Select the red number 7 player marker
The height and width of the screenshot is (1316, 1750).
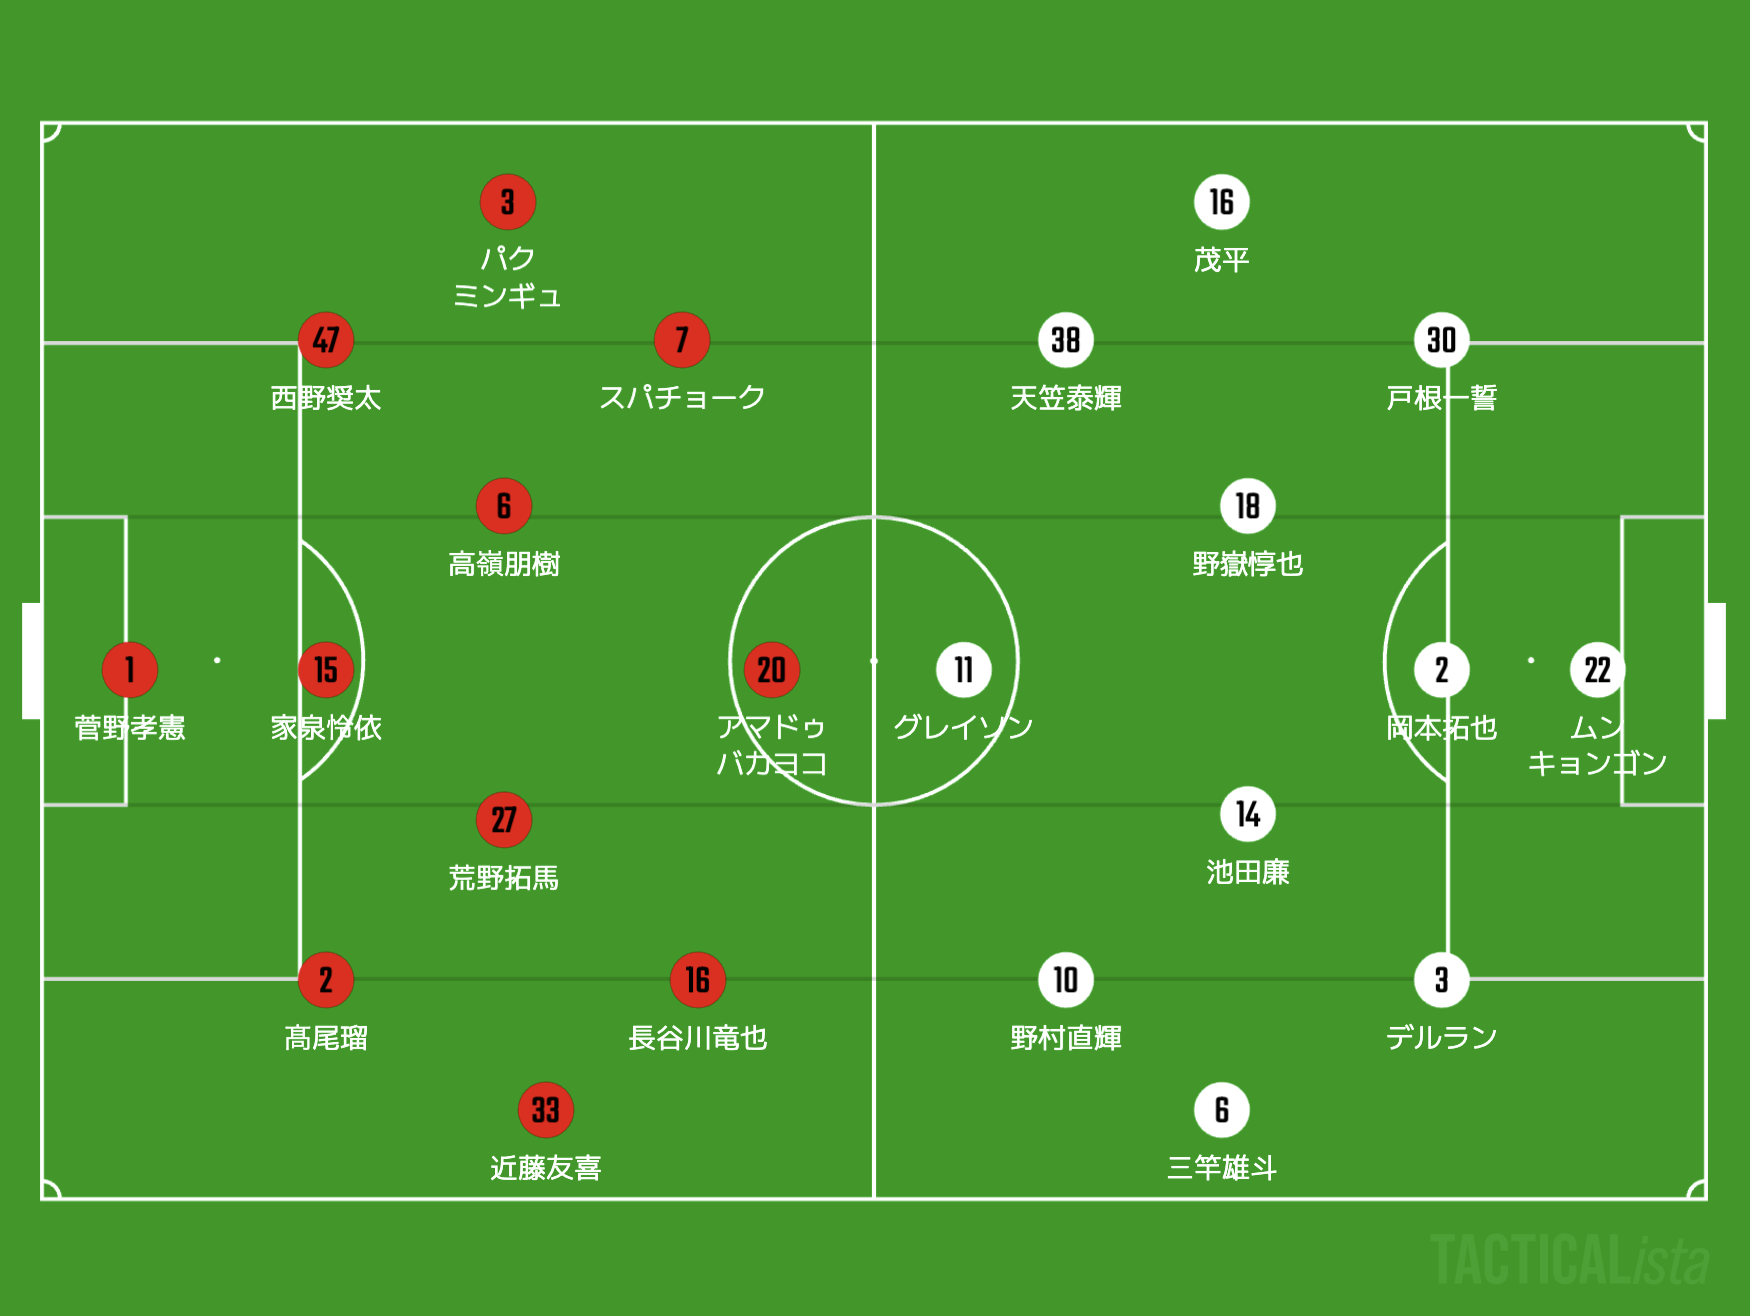coord(682,340)
